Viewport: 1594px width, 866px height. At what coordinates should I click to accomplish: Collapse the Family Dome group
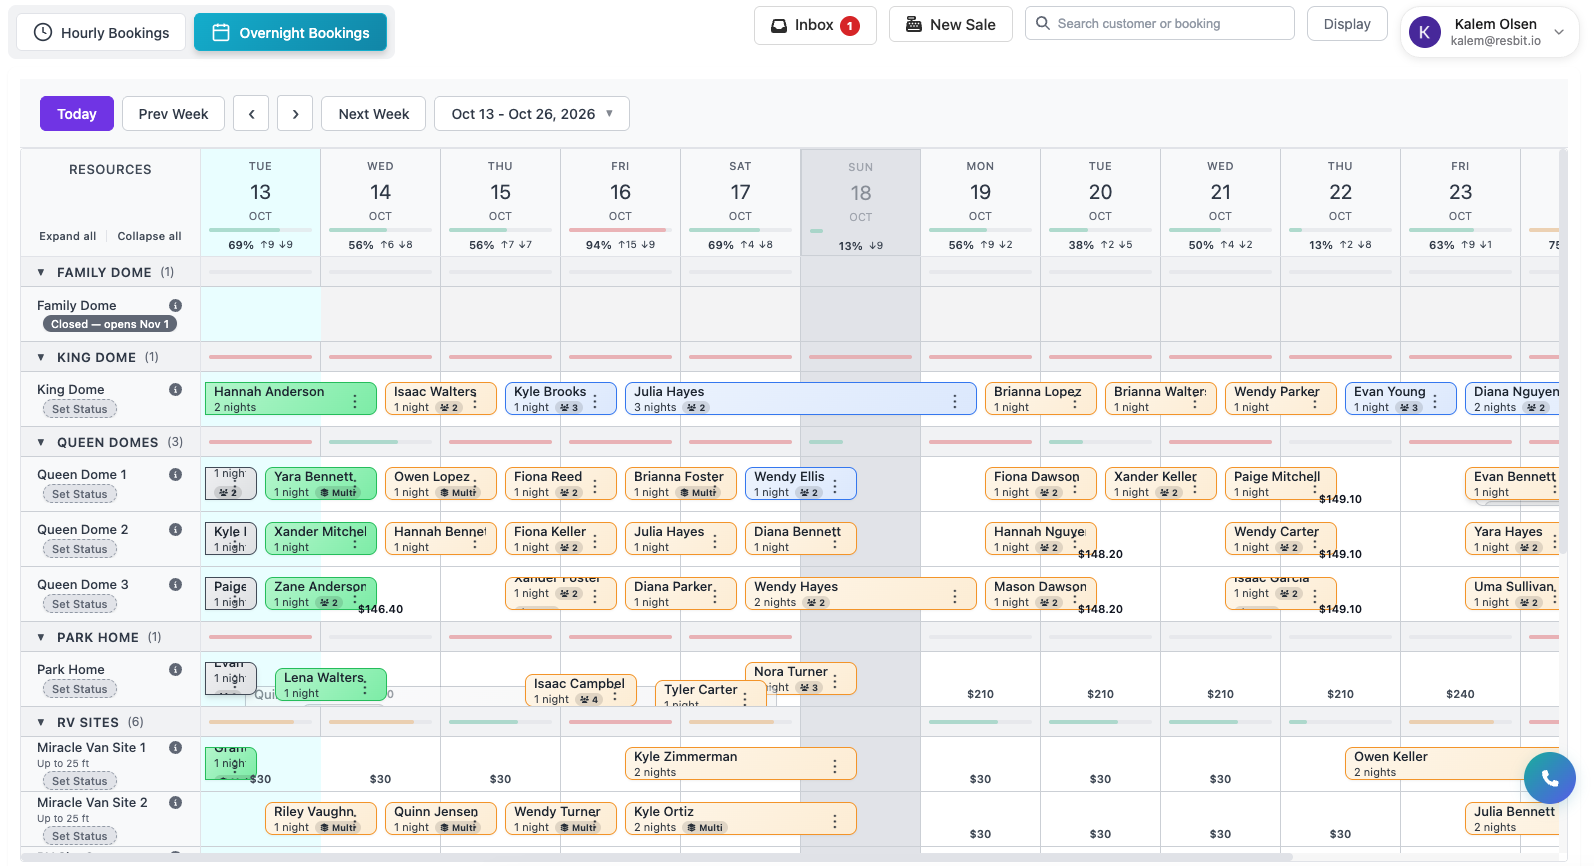(41, 273)
